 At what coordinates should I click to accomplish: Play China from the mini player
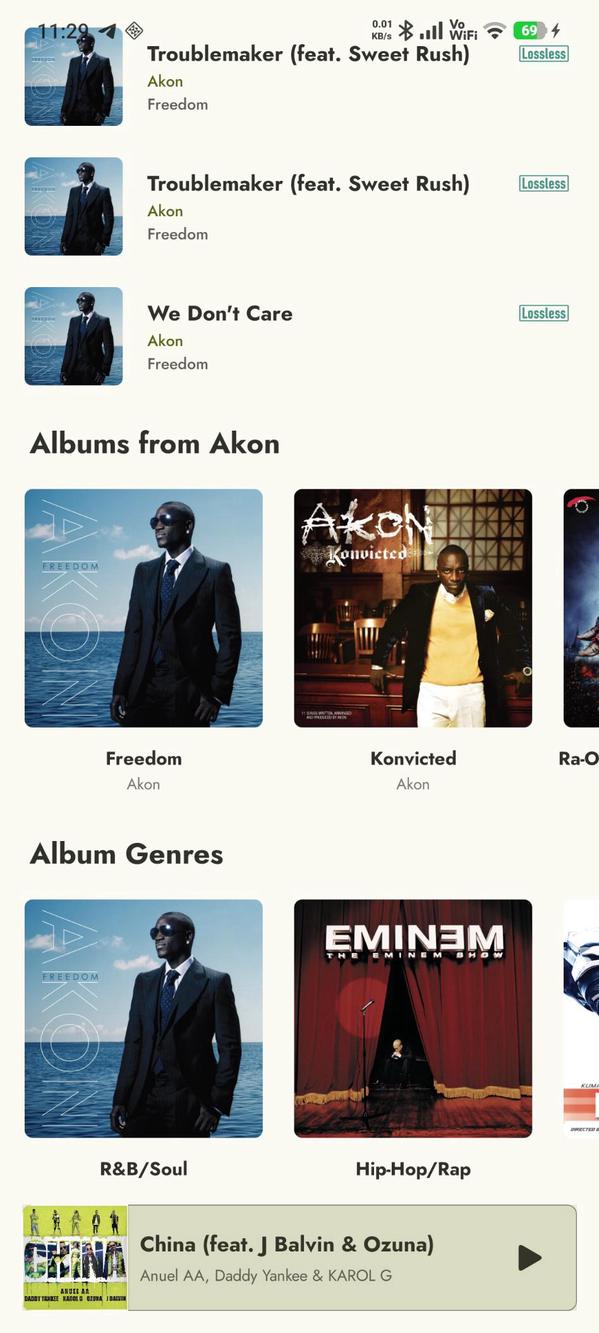point(530,1258)
